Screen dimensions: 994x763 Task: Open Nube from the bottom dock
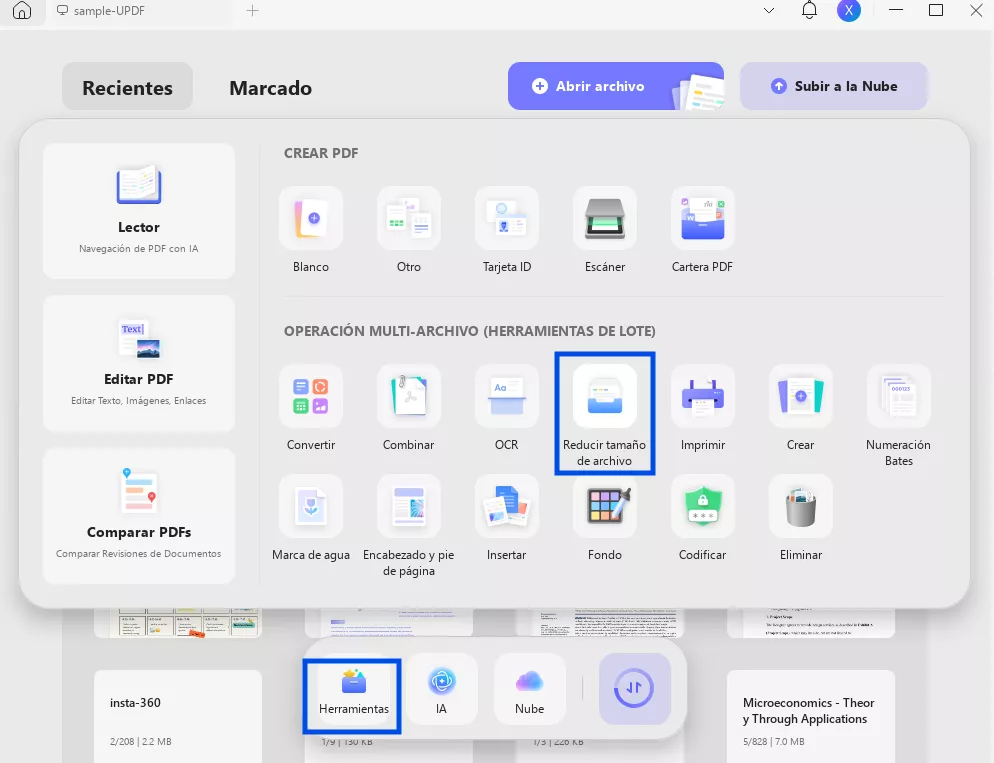pyautogui.click(x=529, y=690)
